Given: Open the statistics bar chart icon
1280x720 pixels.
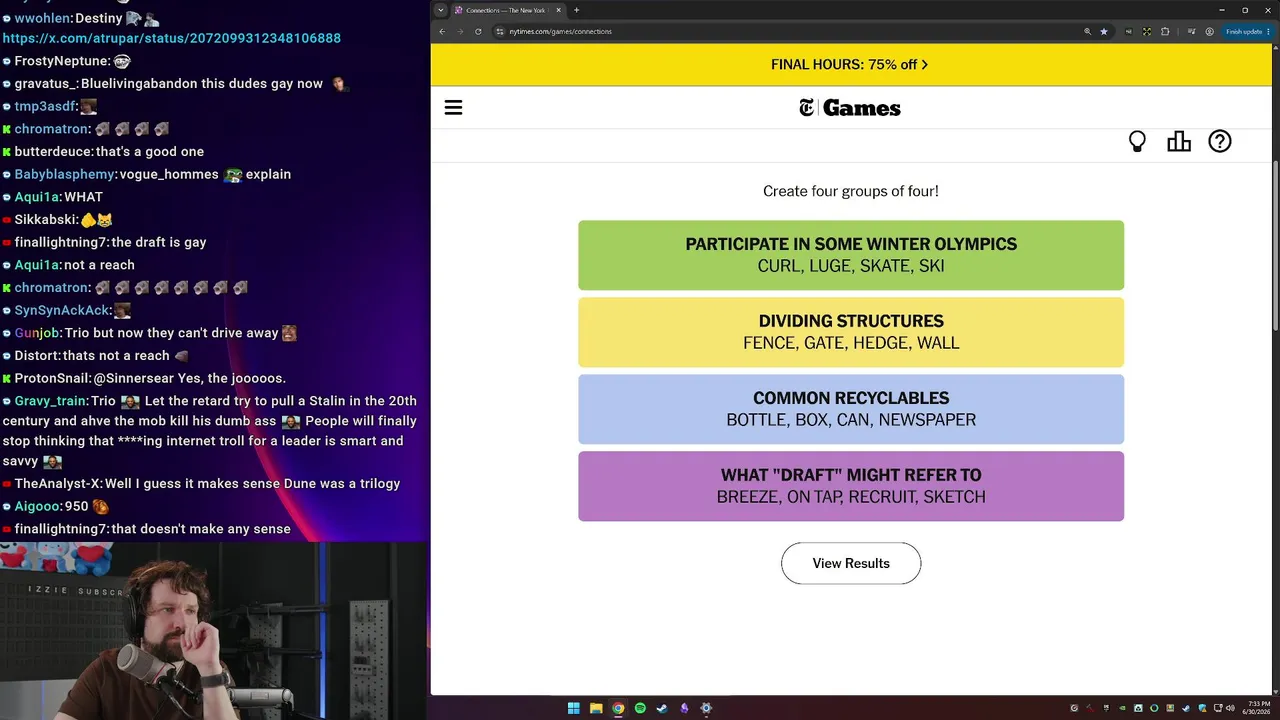Looking at the screenshot, I should (x=1179, y=142).
